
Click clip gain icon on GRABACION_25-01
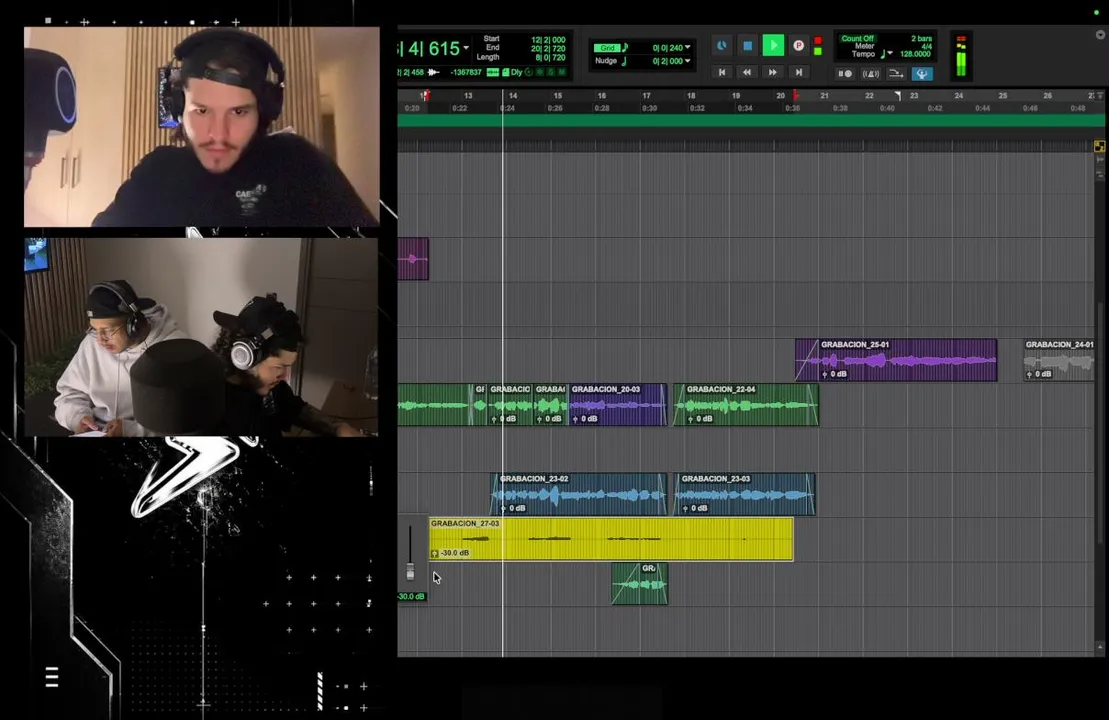click(x=824, y=374)
